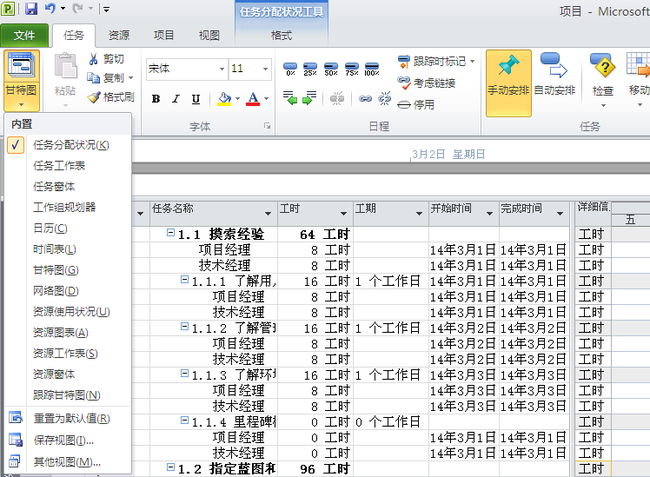Viewport: 650px width, 477px height.
Task: Open the font size dropdown showing 11
Action: click(265, 69)
